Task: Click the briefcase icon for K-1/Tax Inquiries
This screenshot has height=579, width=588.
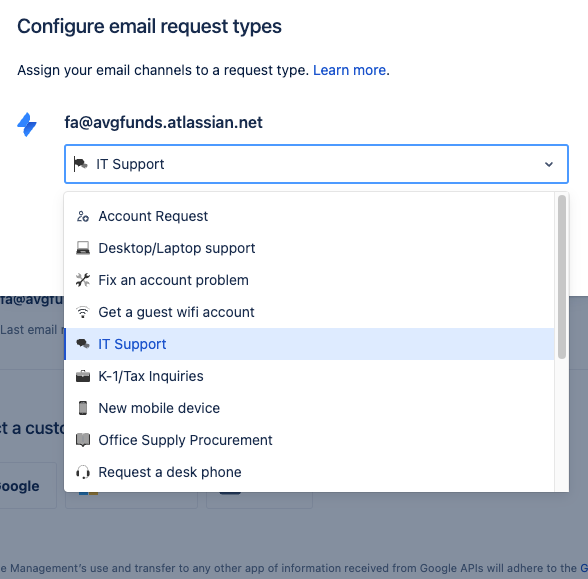Action: [82, 376]
